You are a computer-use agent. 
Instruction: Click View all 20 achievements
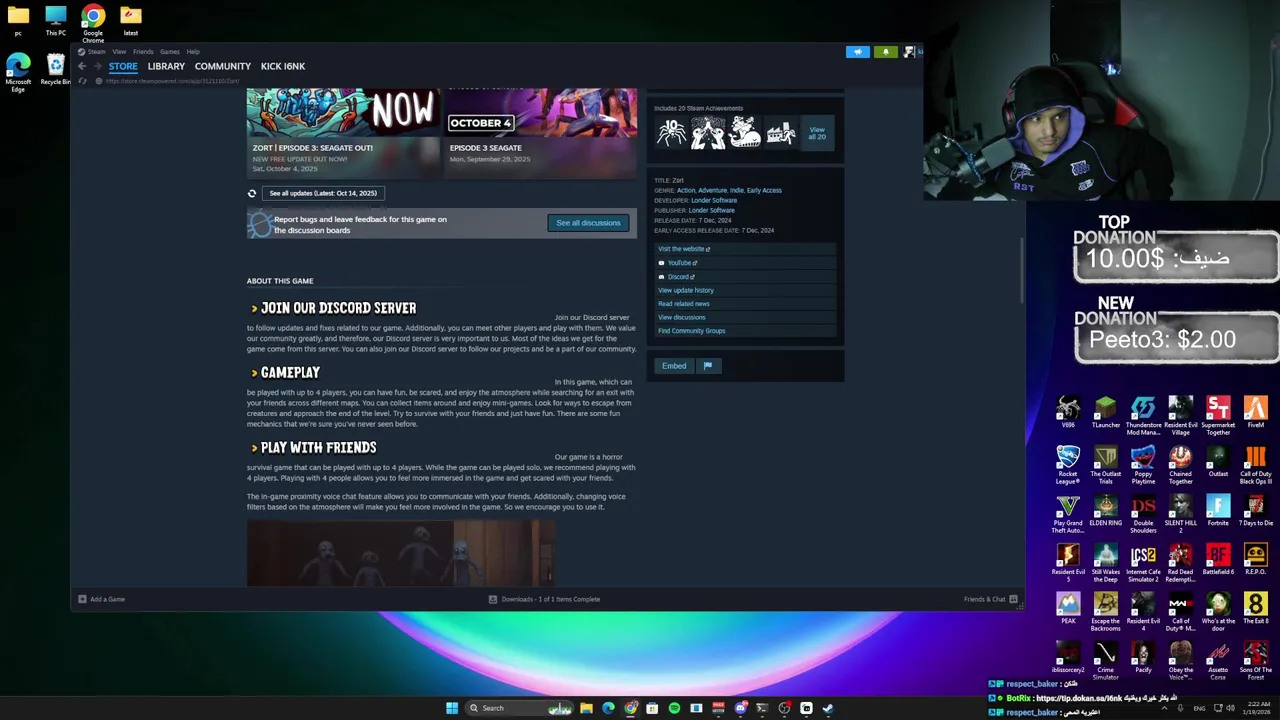click(817, 132)
